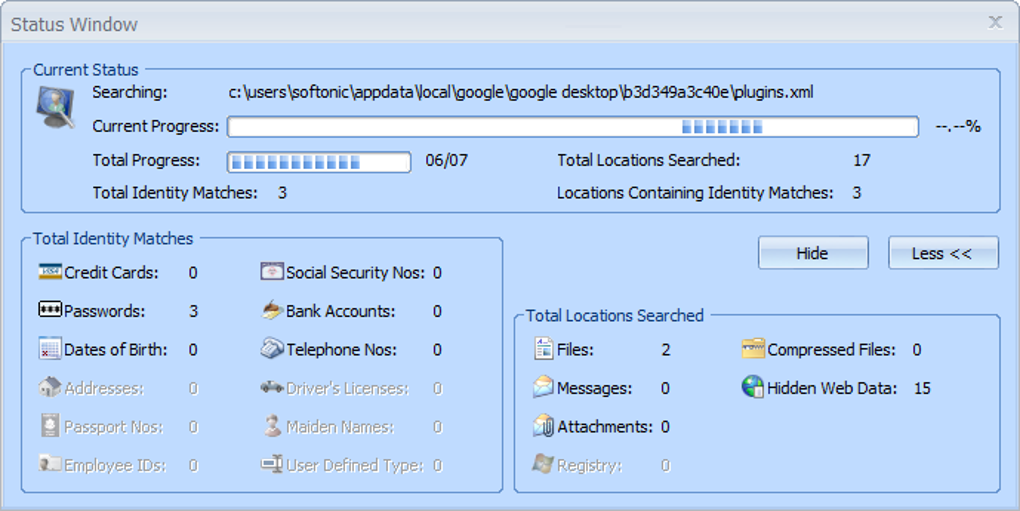Viewport: 1020px width, 511px height.
Task: Click the Passwords icon
Action: pos(50,311)
